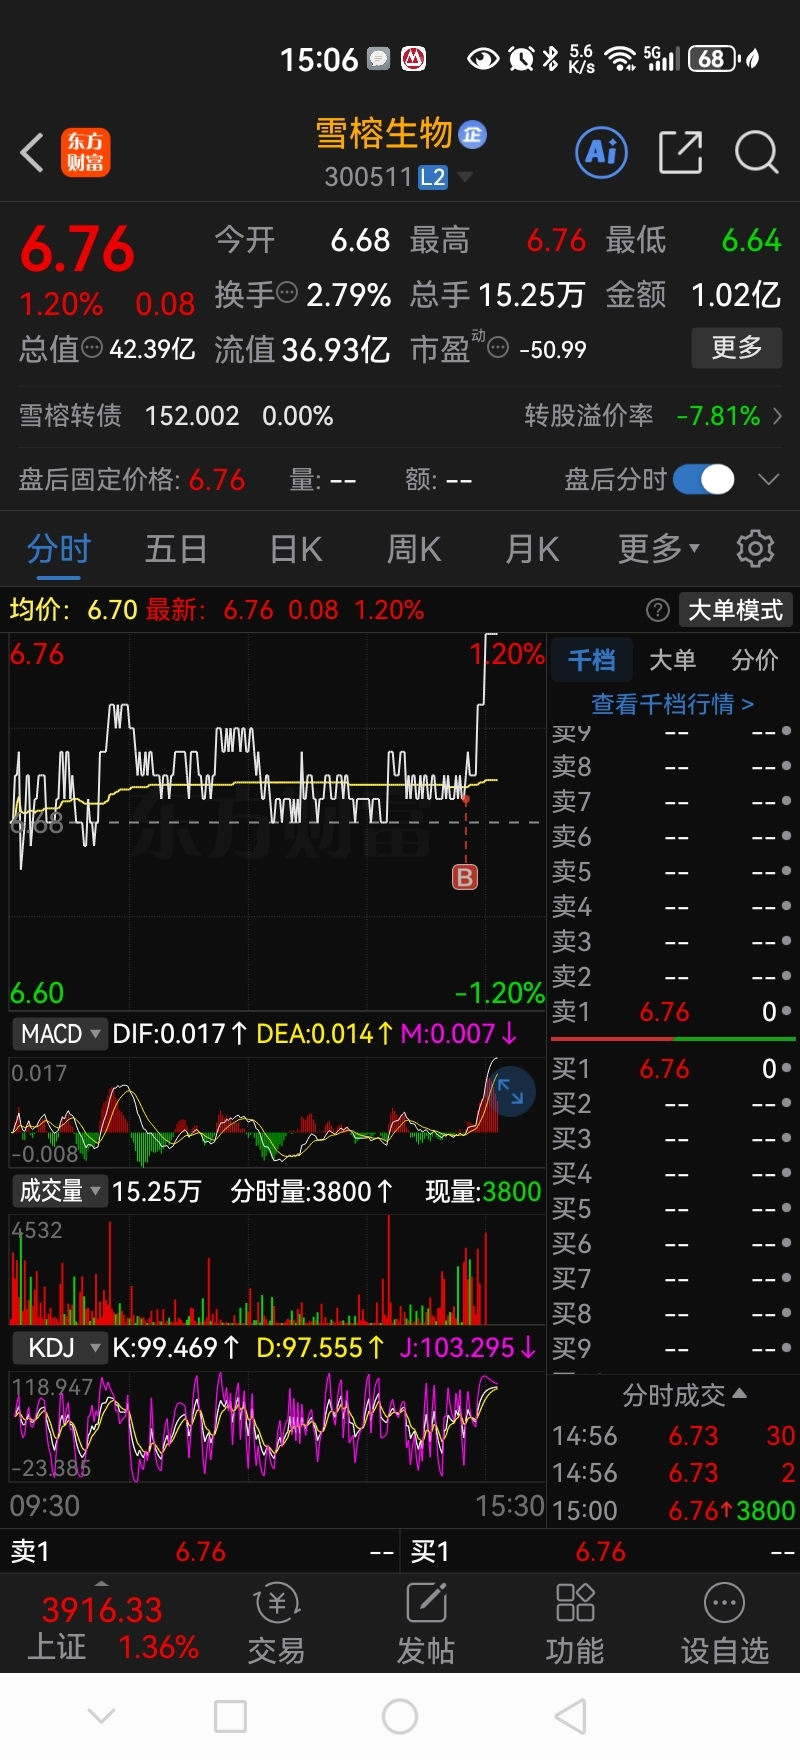Image resolution: width=800 pixels, height=1760 pixels.
Task: Tap the B marker on the chart
Action: tap(465, 877)
